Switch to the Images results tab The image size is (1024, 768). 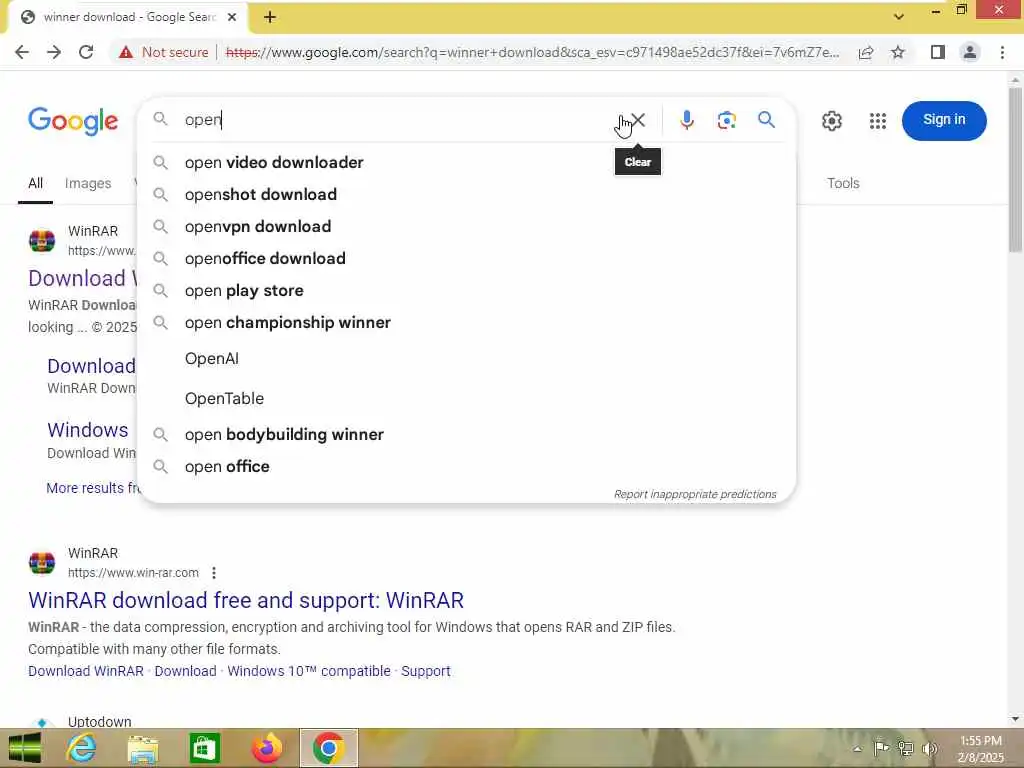[88, 184]
